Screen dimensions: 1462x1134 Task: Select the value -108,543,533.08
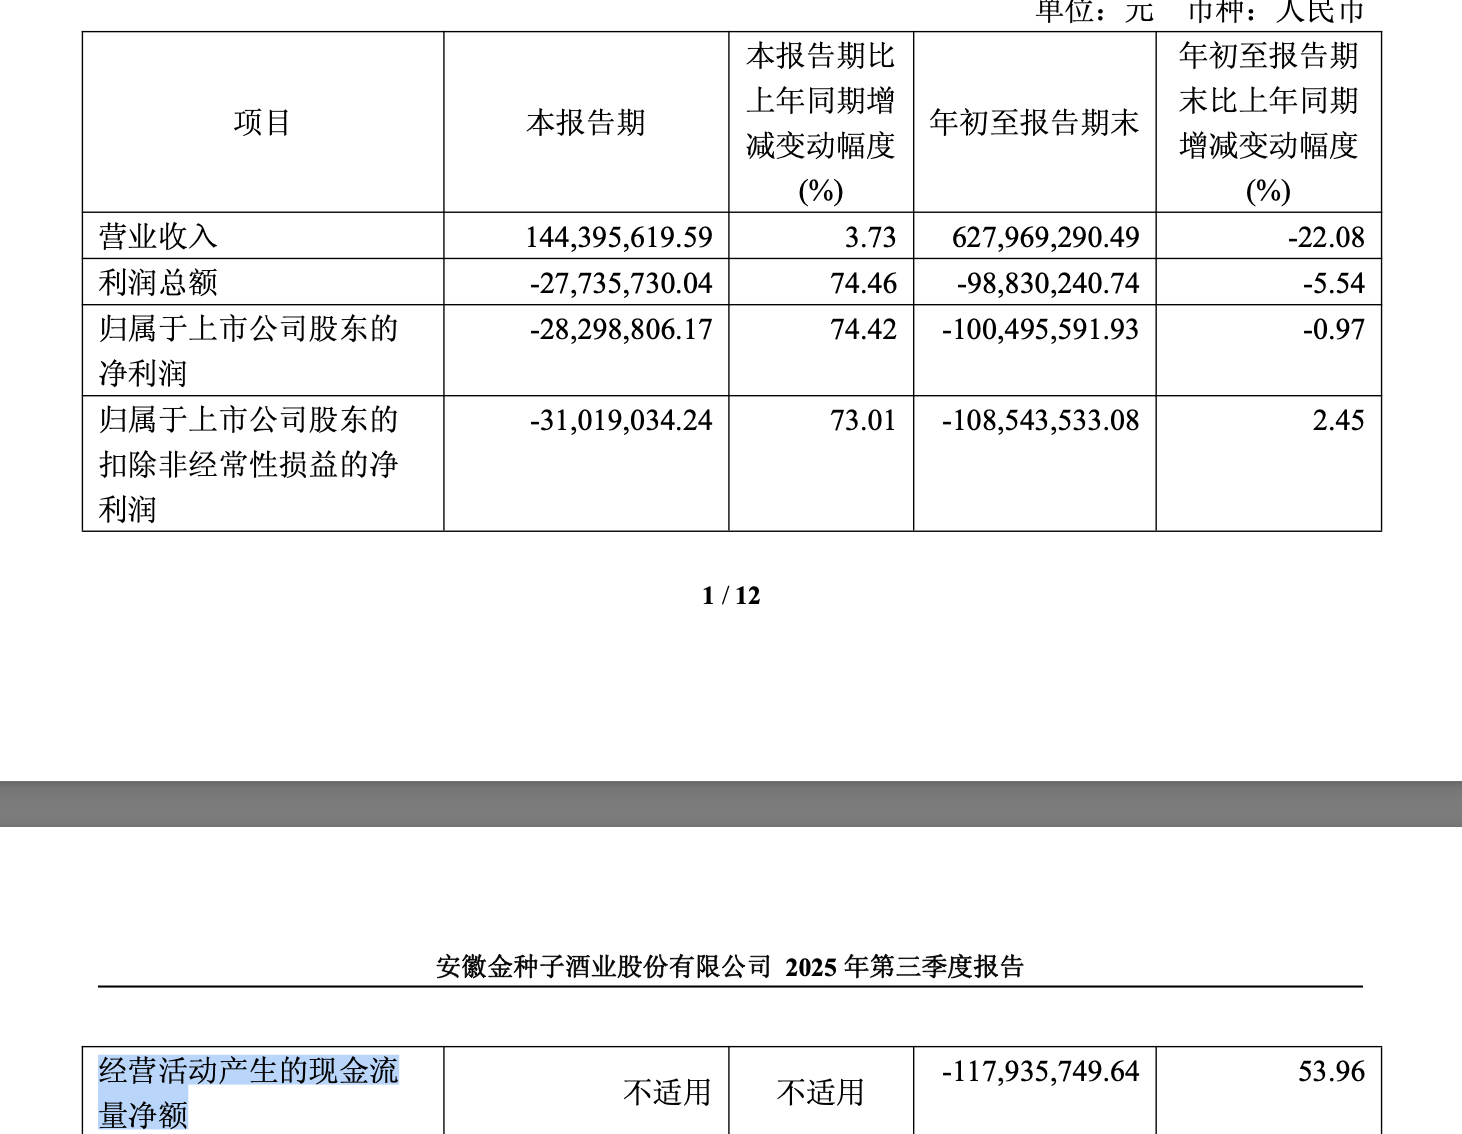coord(1040,420)
